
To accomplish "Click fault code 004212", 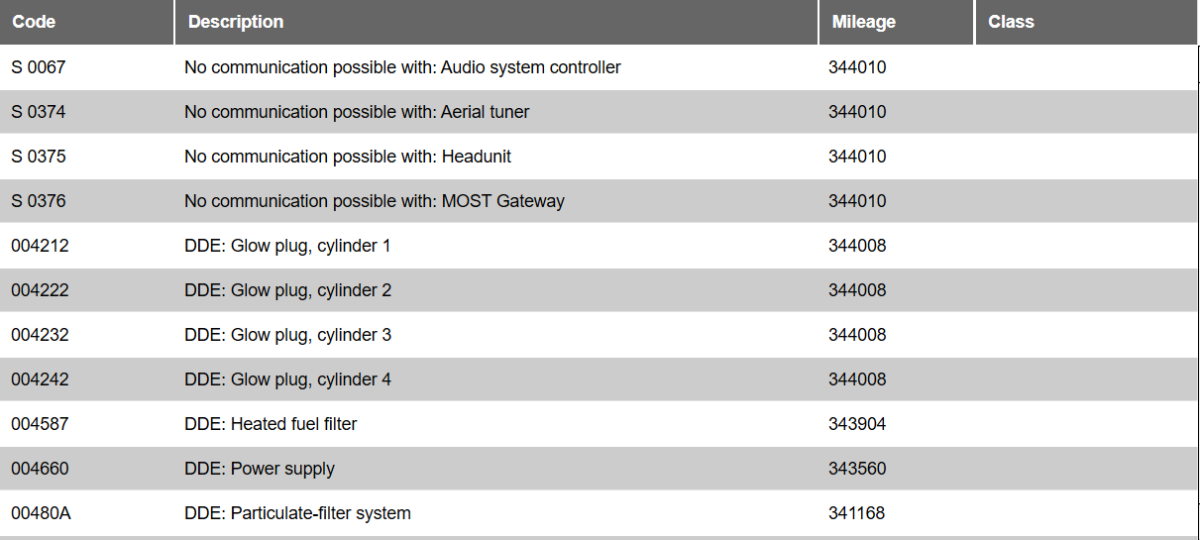I will (x=40, y=245).
